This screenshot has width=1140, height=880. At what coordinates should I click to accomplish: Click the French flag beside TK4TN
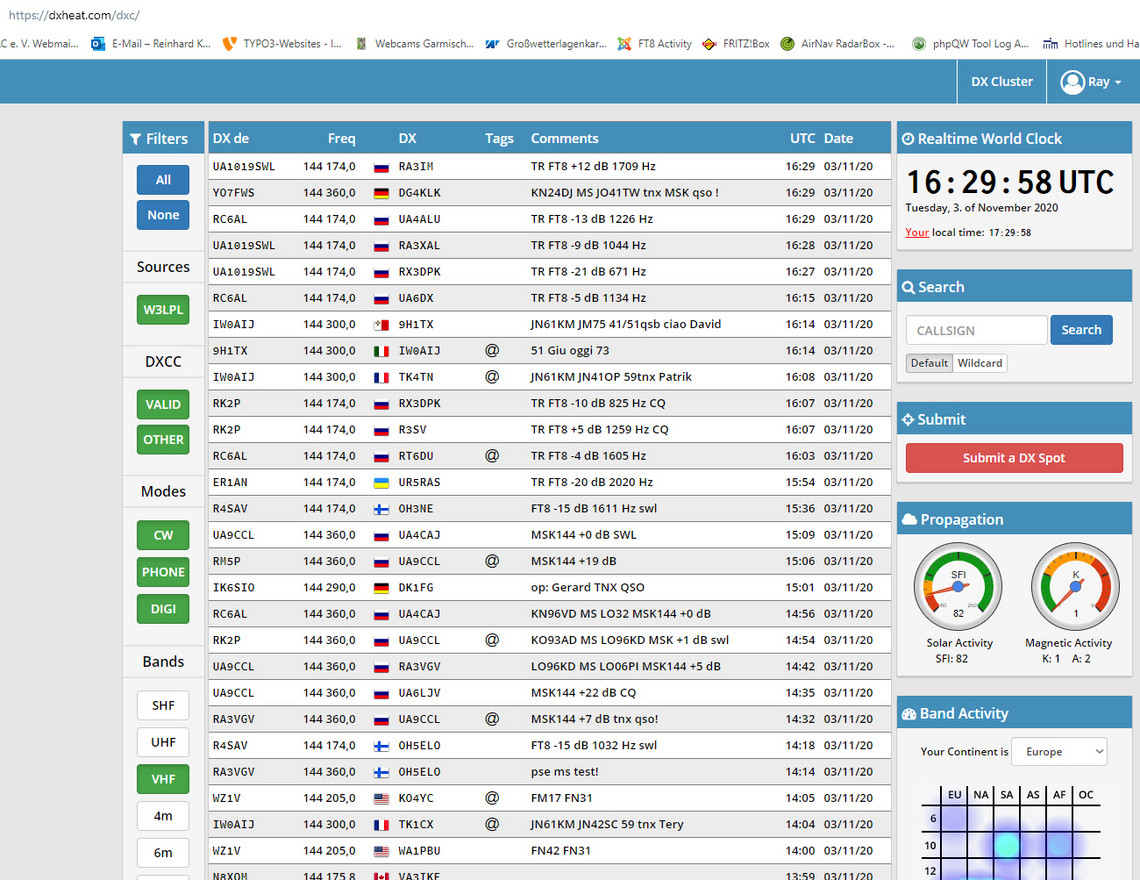pos(381,377)
